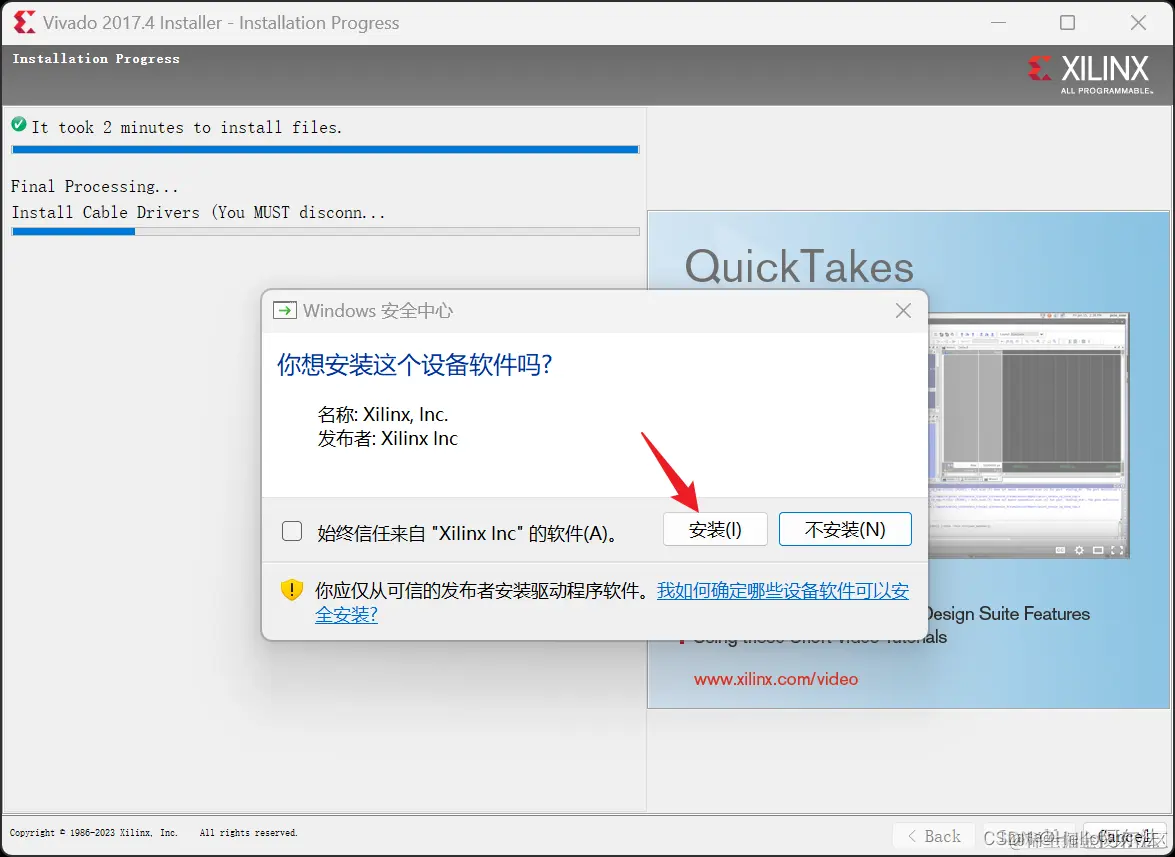
Task: Toggle captions in QuickTakes video player
Action: click(x=1060, y=550)
